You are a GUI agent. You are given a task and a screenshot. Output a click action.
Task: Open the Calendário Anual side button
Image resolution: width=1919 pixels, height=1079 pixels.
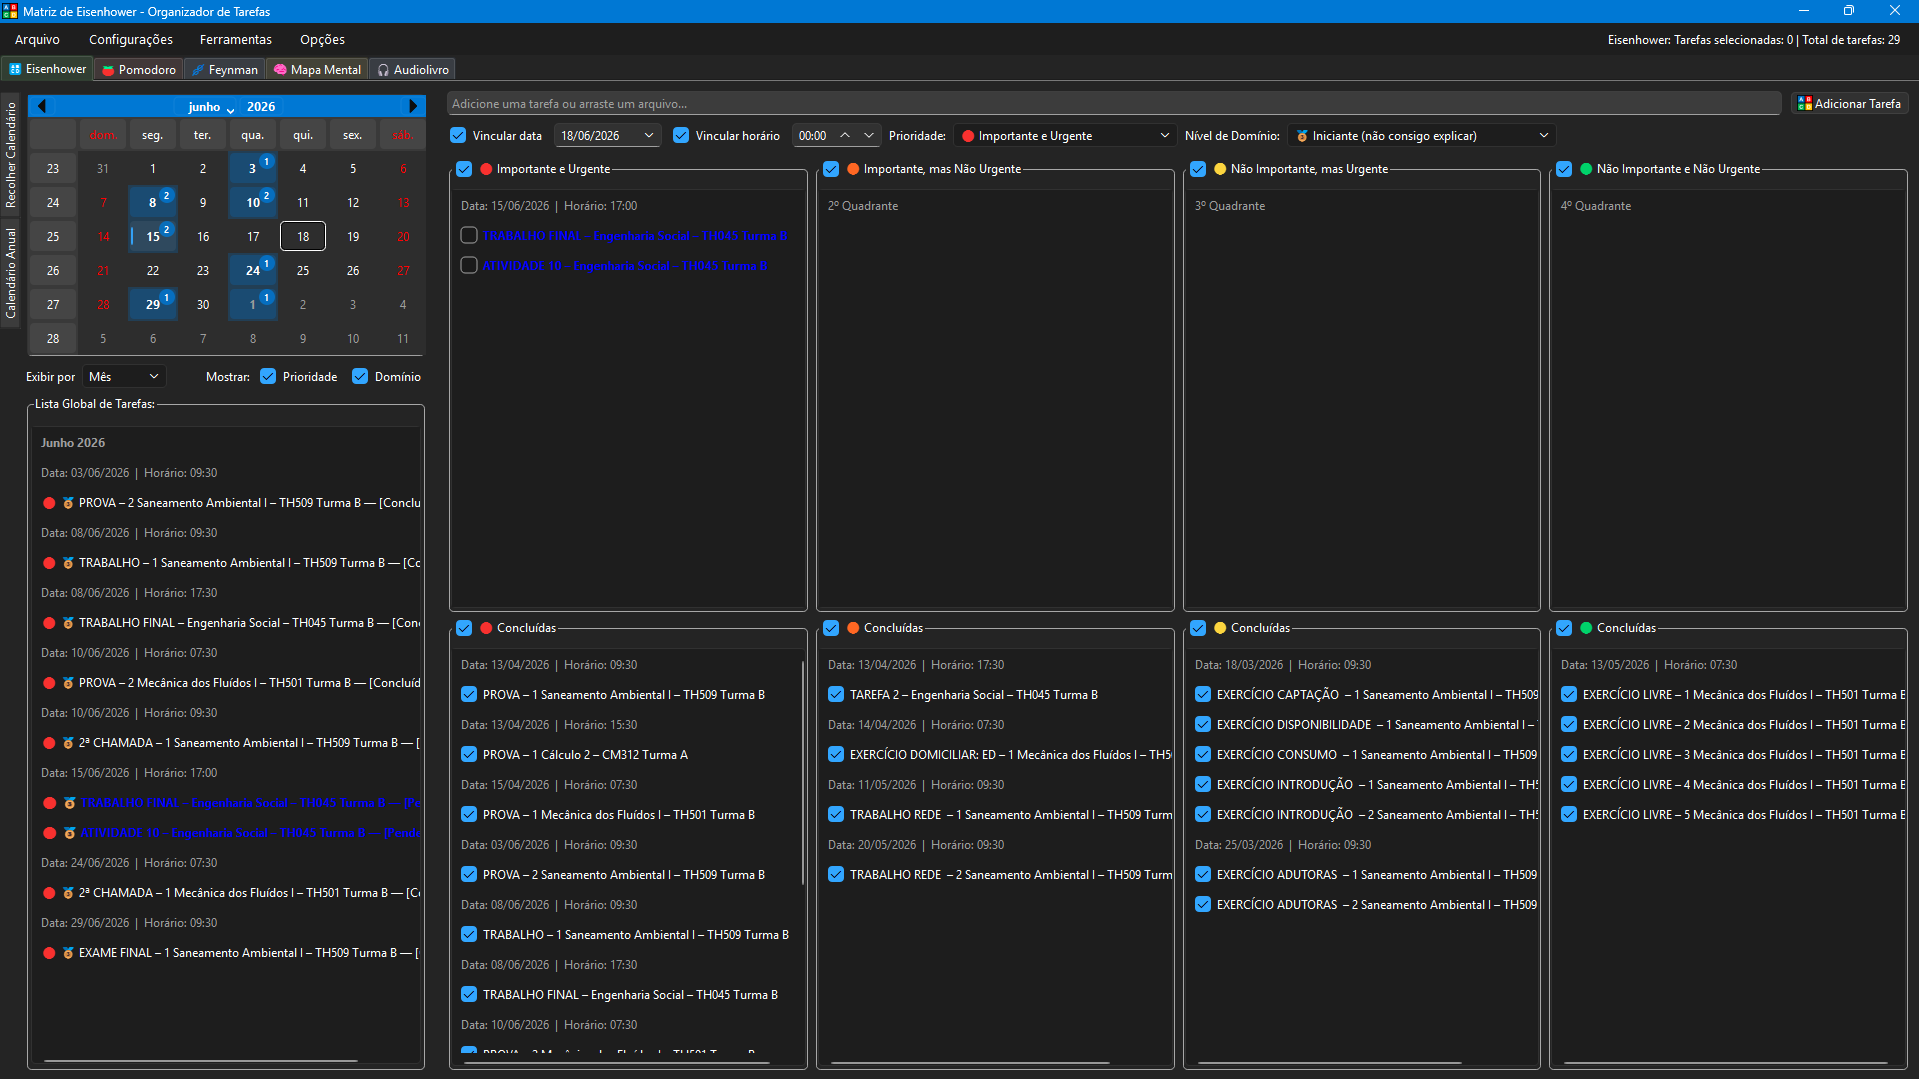point(11,274)
